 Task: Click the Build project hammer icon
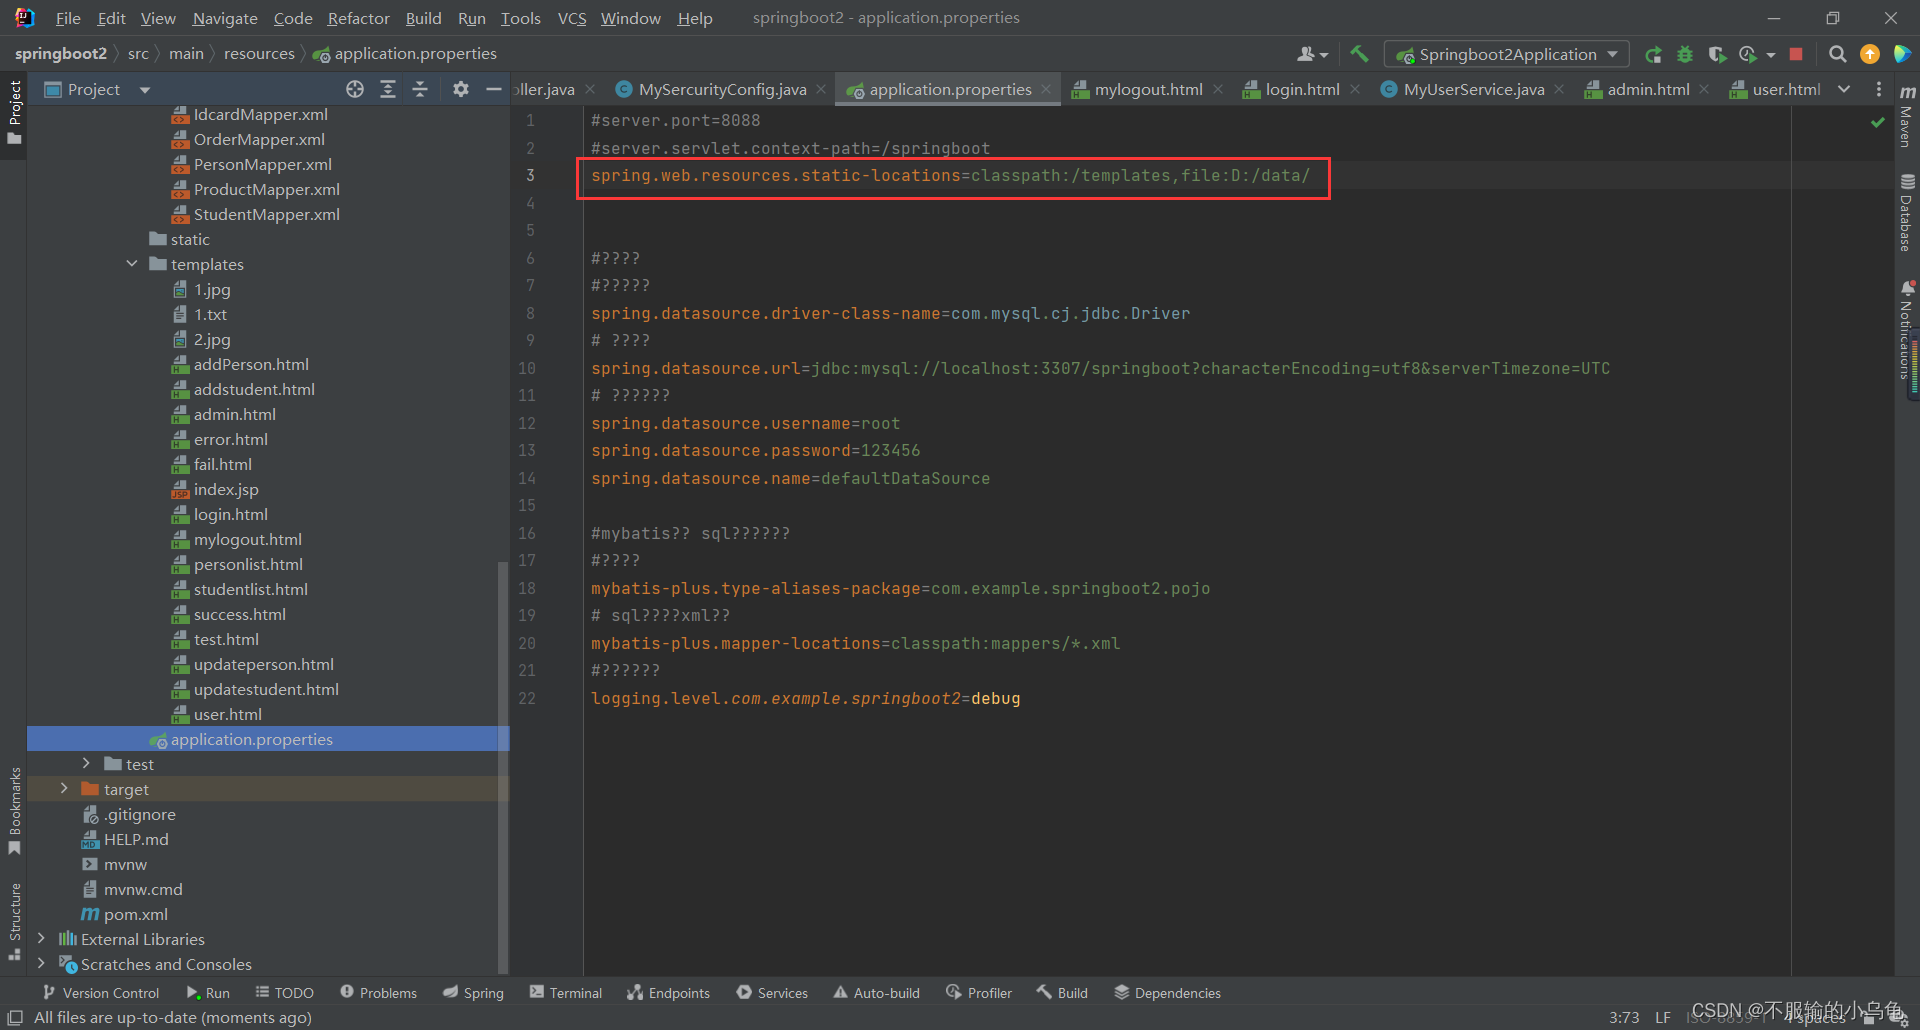[x=1359, y=54]
